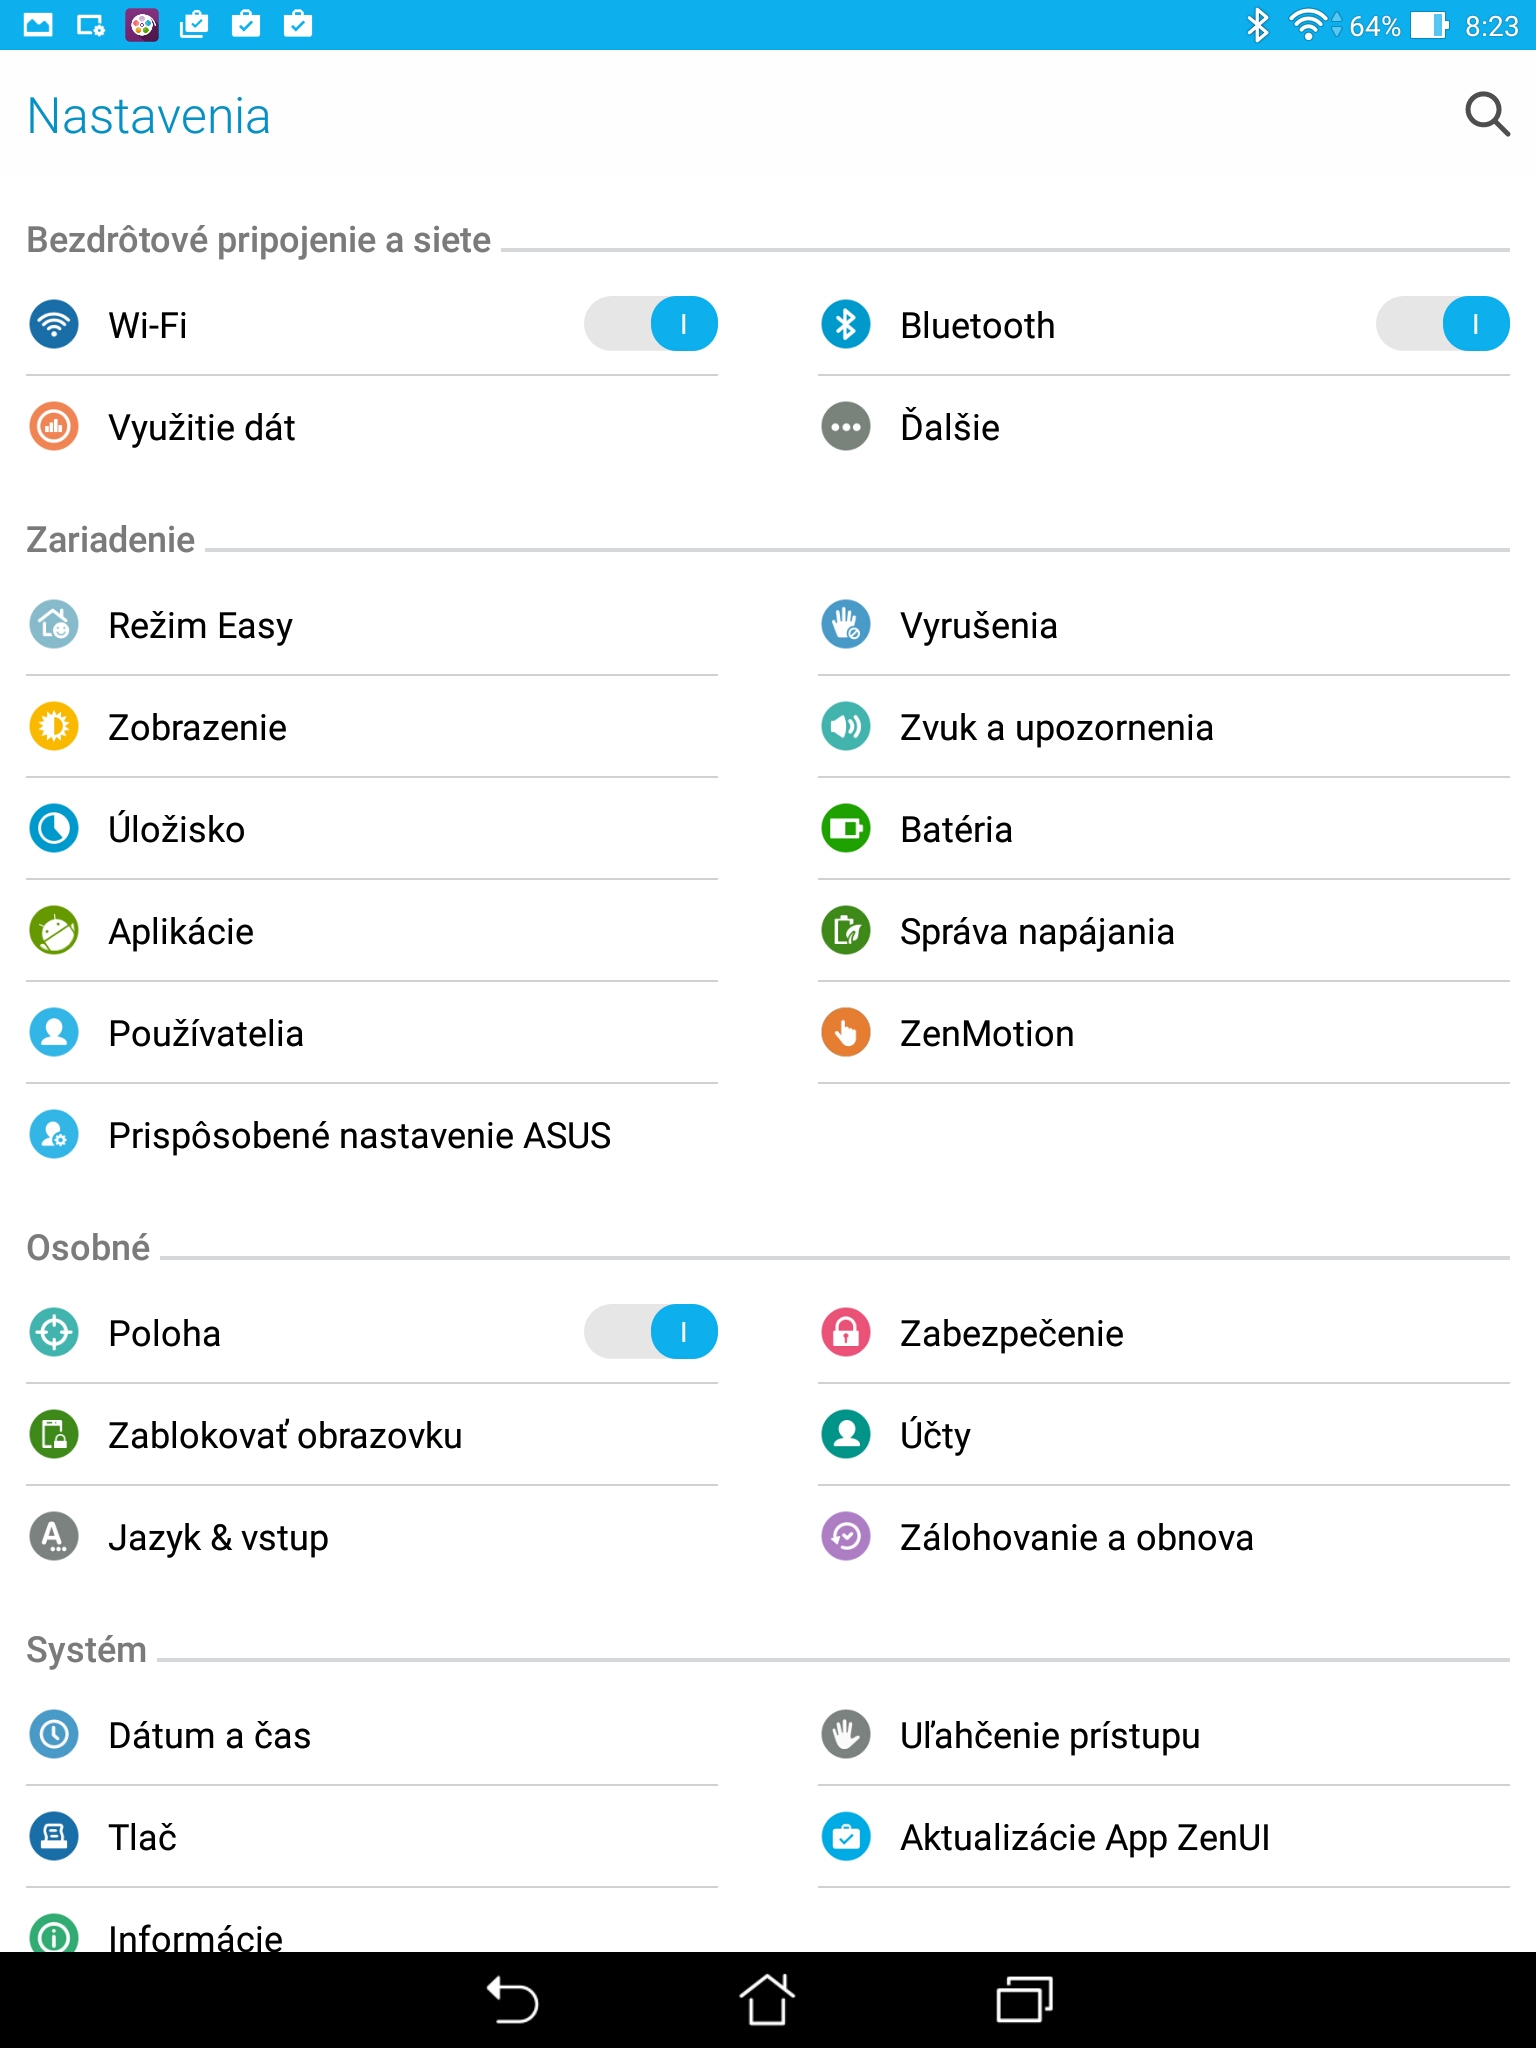Turn off the Wi-Fi switch

pyautogui.click(x=651, y=325)
